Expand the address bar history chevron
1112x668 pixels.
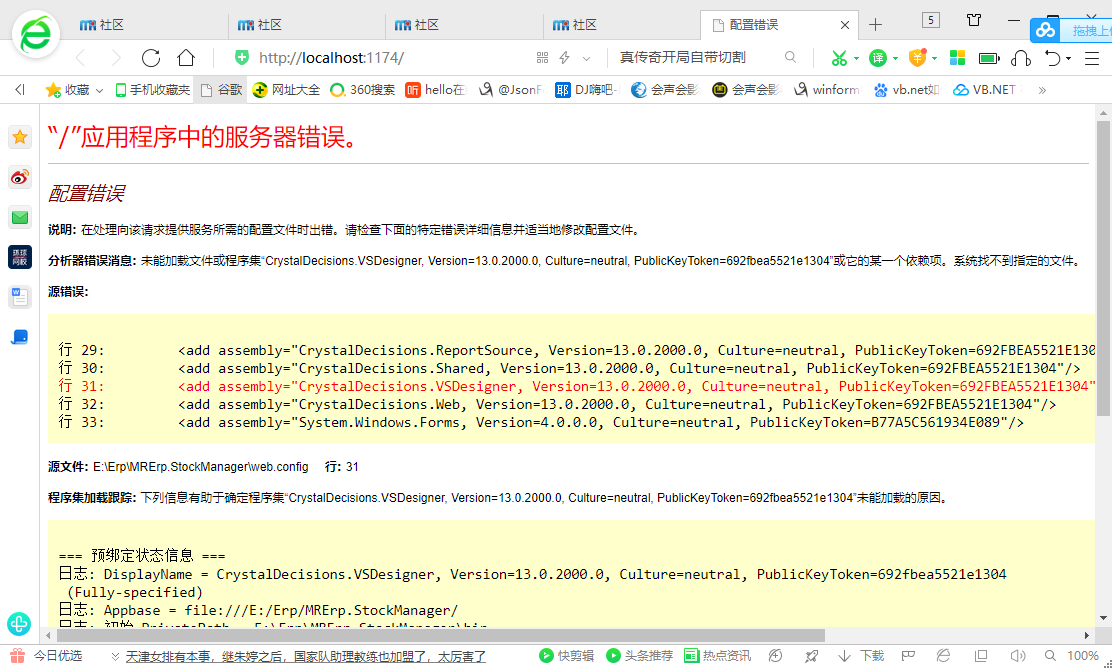coord(586,59)
